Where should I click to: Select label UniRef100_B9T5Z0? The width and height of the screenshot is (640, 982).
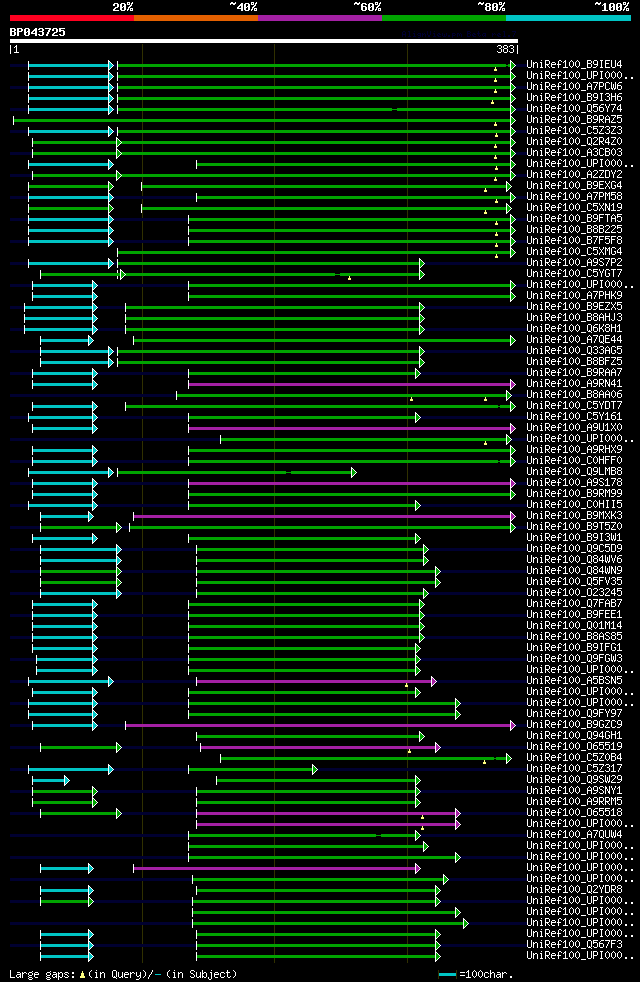pyautogui.click(x=574, y=527)
